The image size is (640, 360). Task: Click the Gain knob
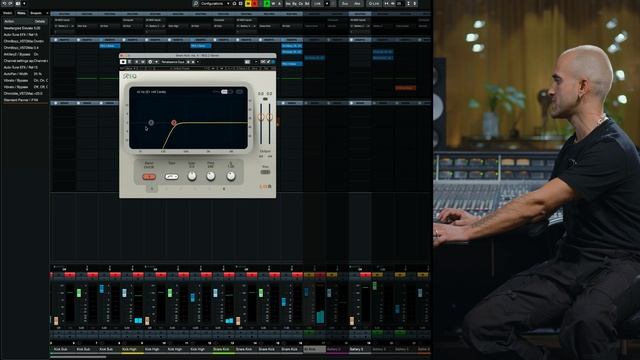191,176
